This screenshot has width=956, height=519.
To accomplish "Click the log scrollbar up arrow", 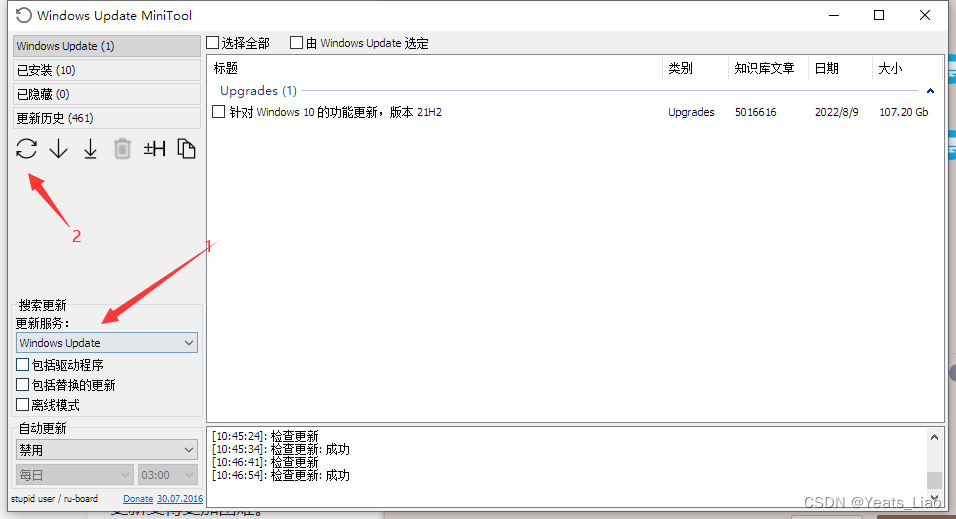I will [x=934, y=437].
